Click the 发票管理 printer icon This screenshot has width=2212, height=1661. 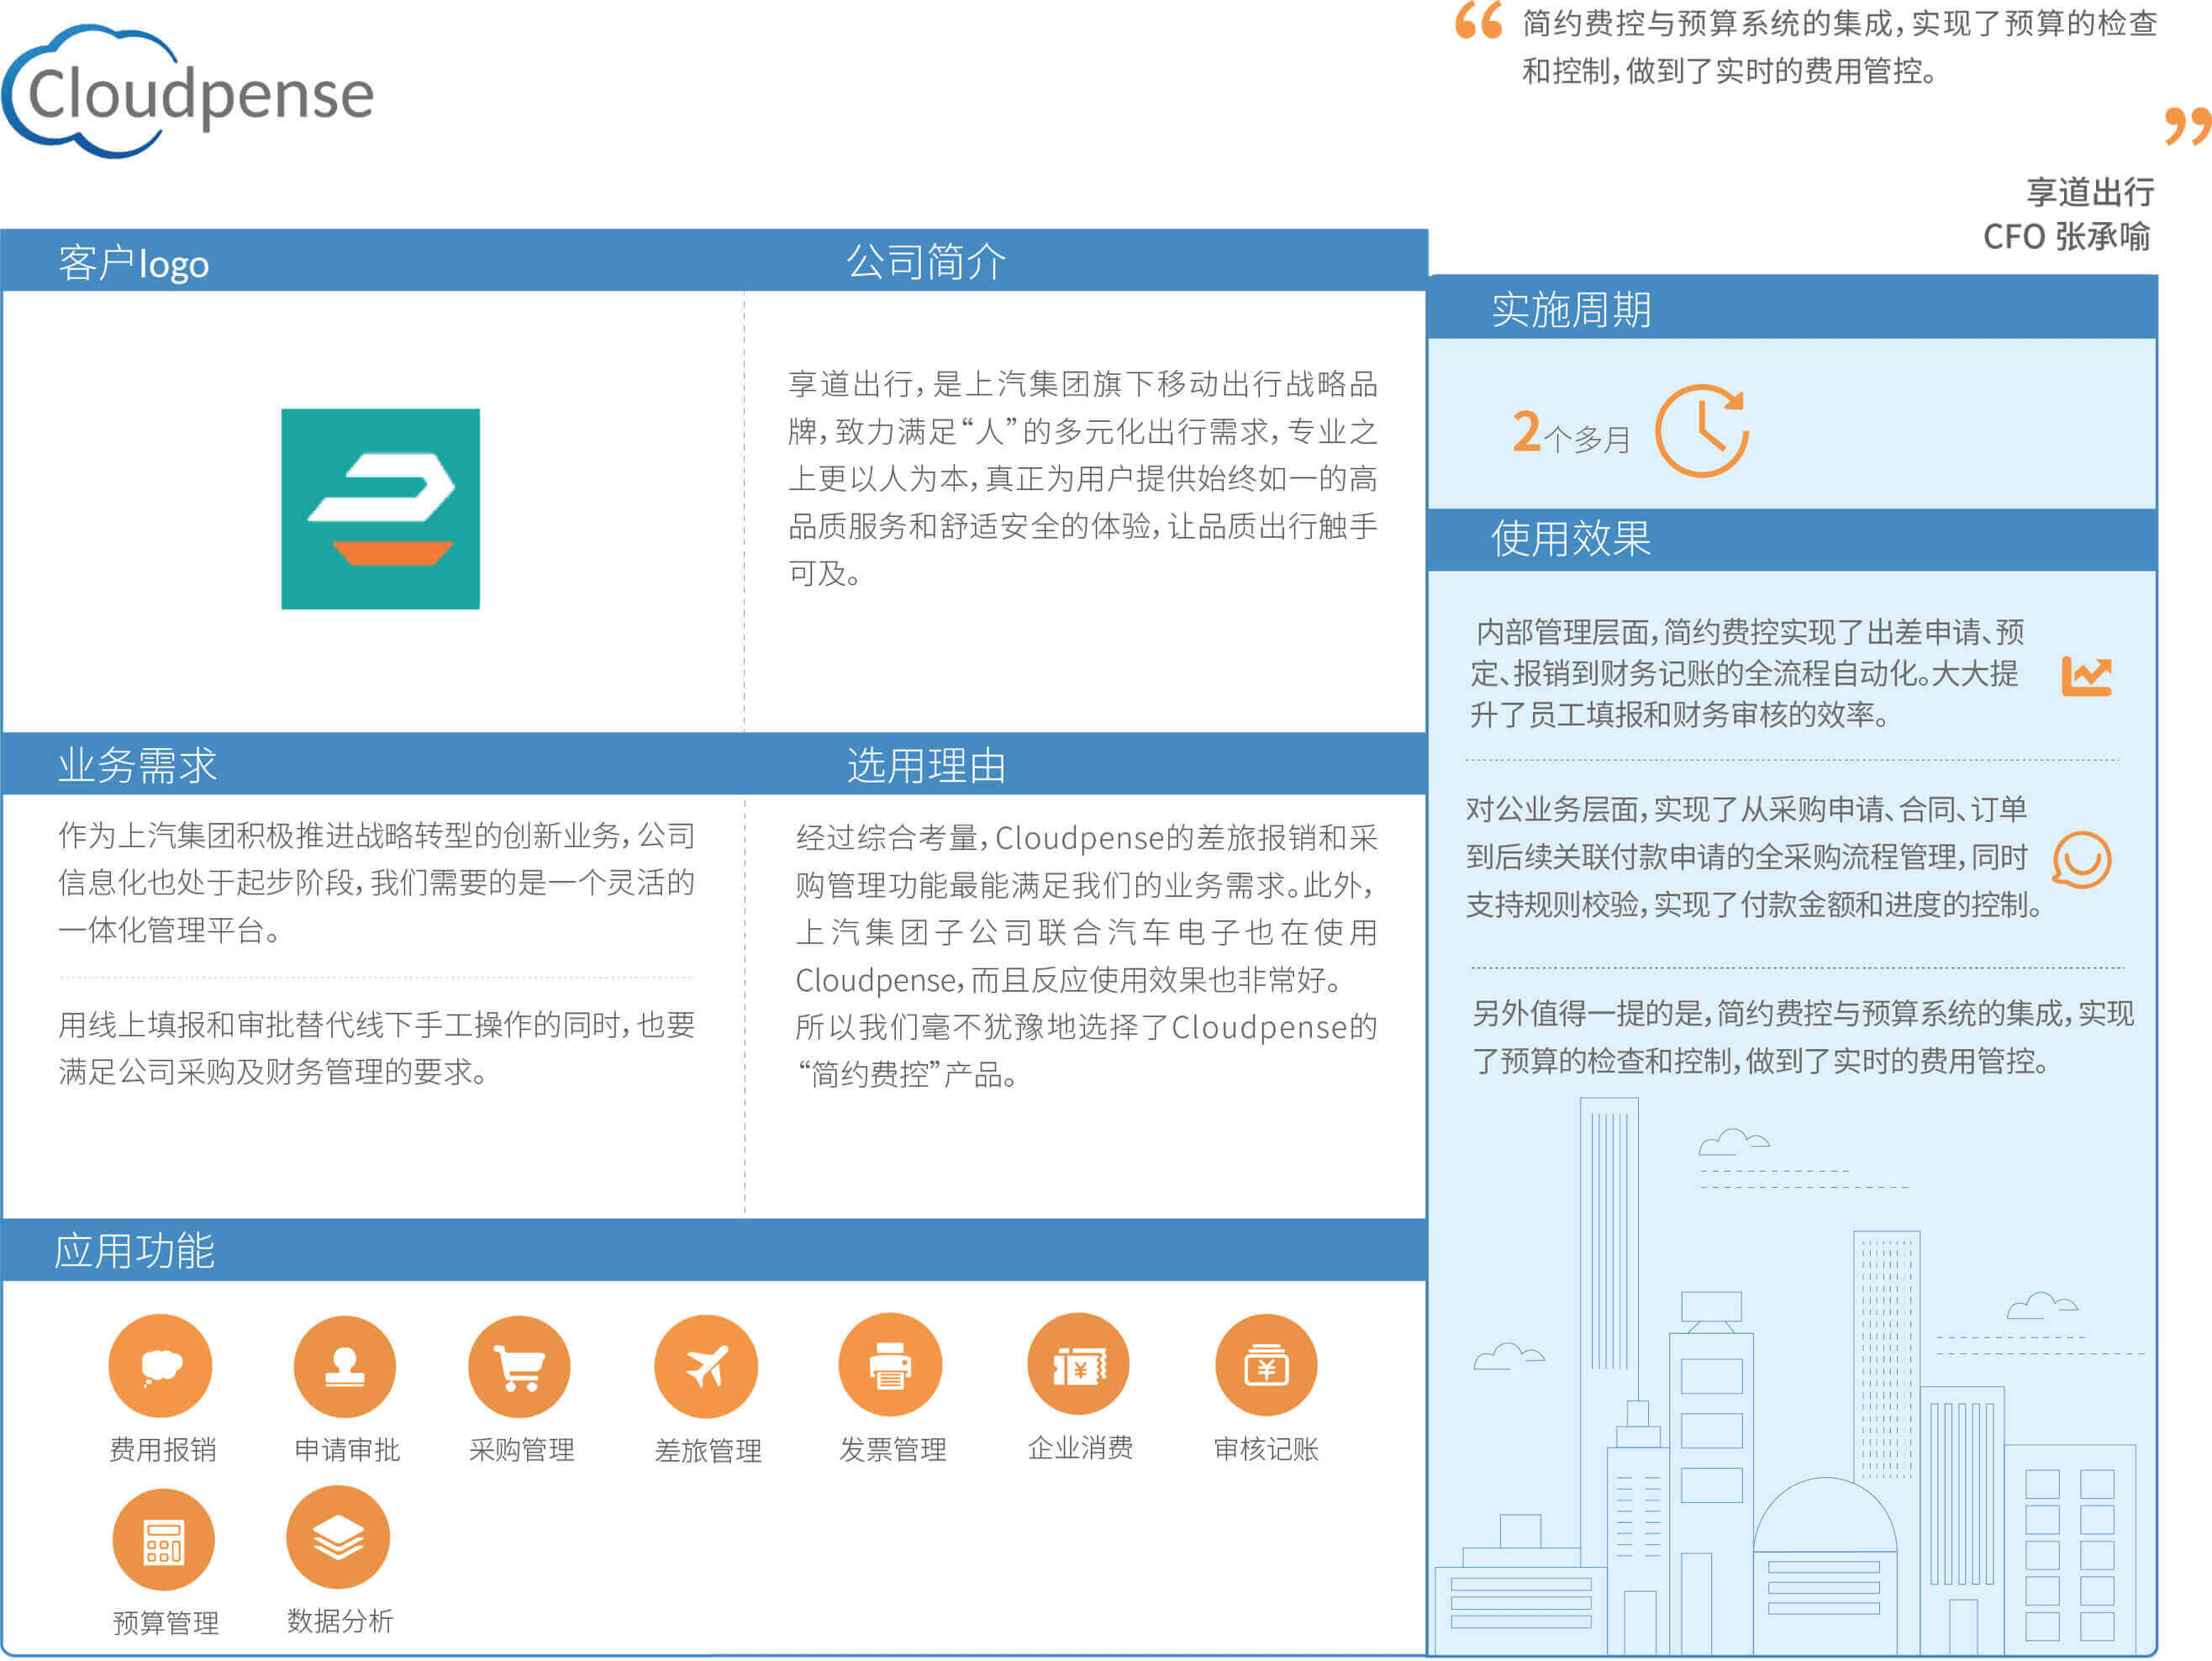pyautogui.click(x=890, y=1365)
